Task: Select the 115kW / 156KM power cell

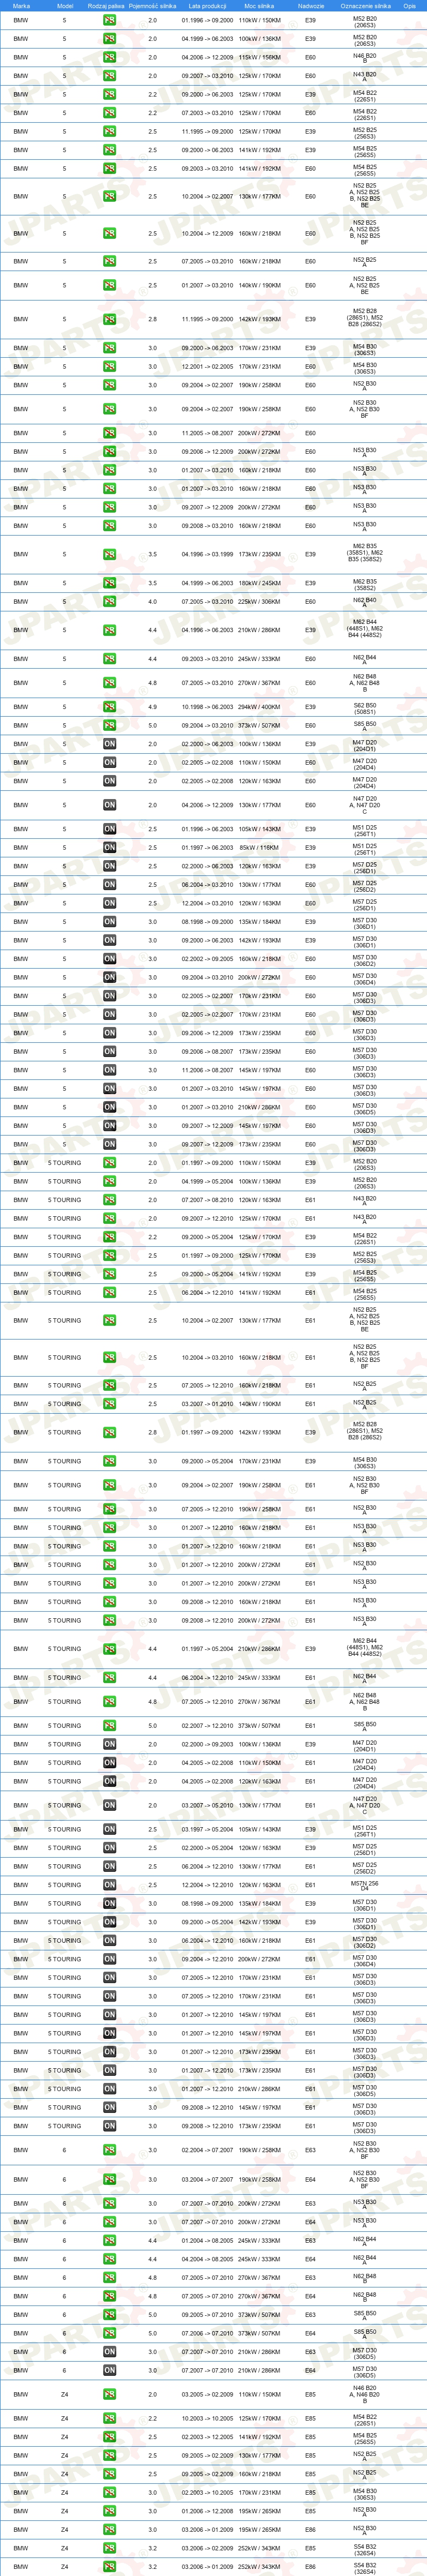Action: coord(260,57)
